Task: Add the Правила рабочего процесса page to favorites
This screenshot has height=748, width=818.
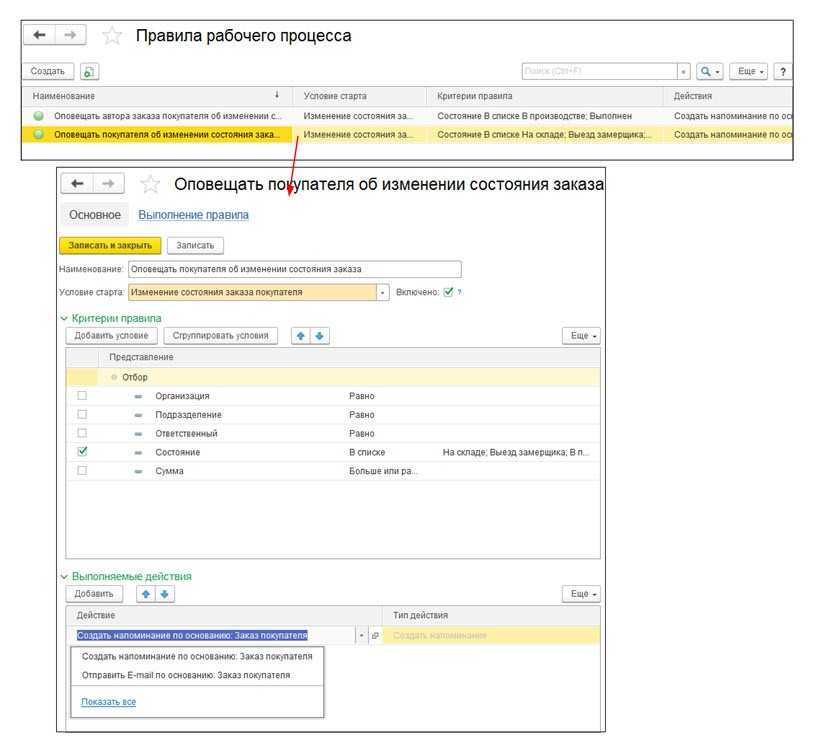Action: click(x=113, y=36)
